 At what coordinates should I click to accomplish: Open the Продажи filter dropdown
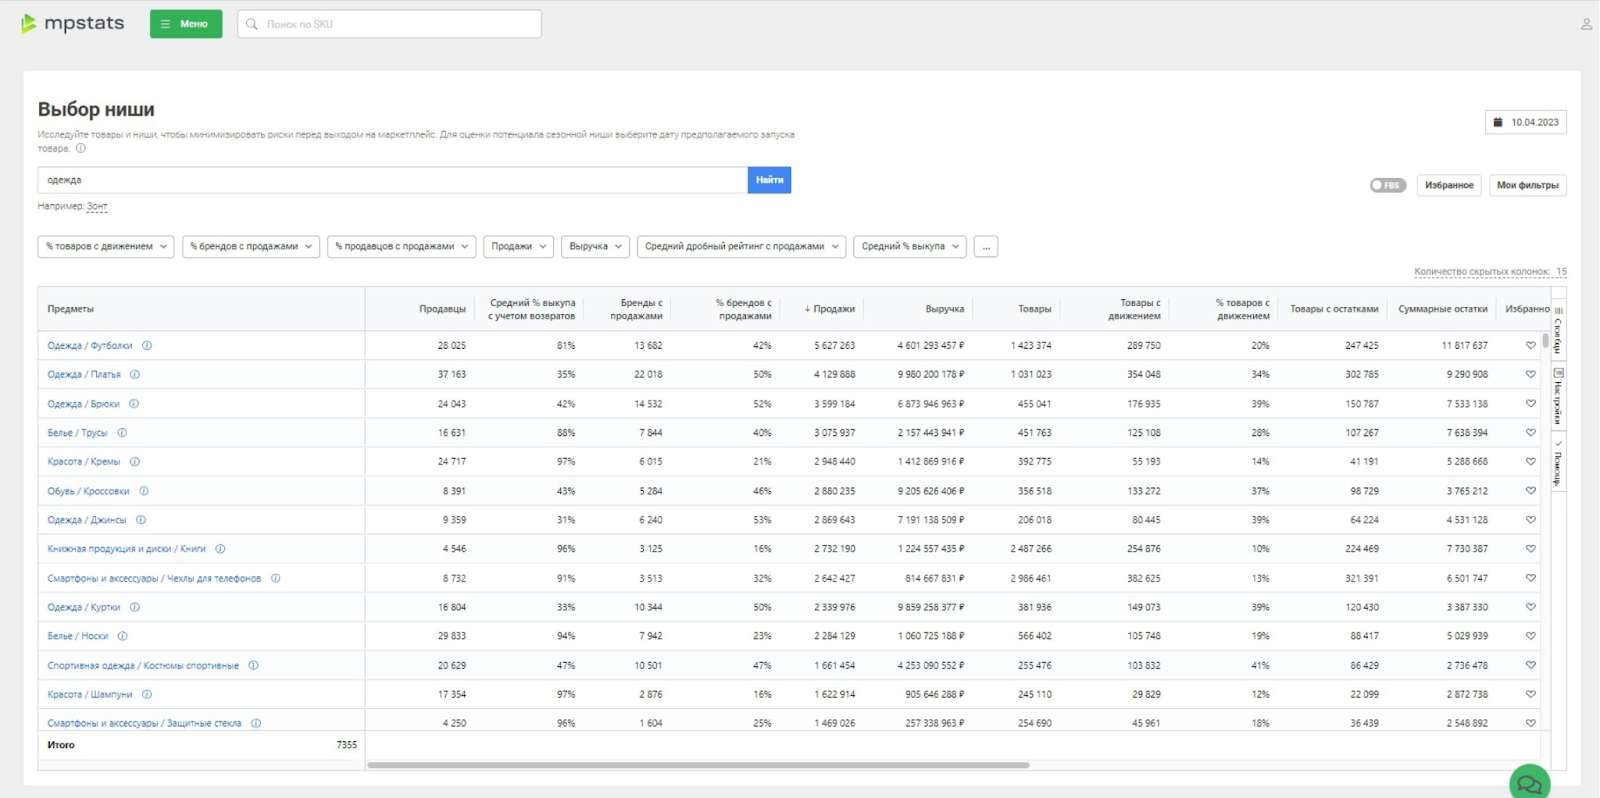pyautogui.click(x=518, y=246)
